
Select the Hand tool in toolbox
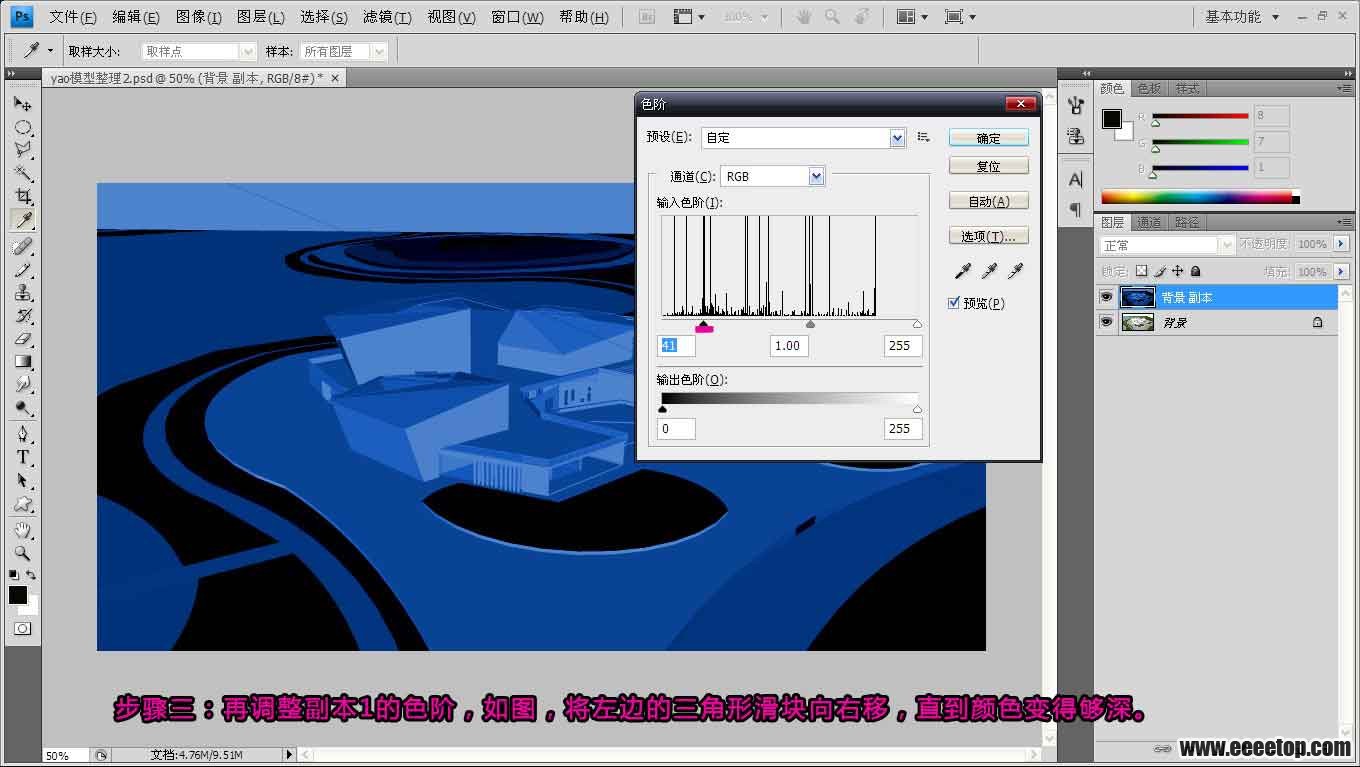tap(22, 530)
